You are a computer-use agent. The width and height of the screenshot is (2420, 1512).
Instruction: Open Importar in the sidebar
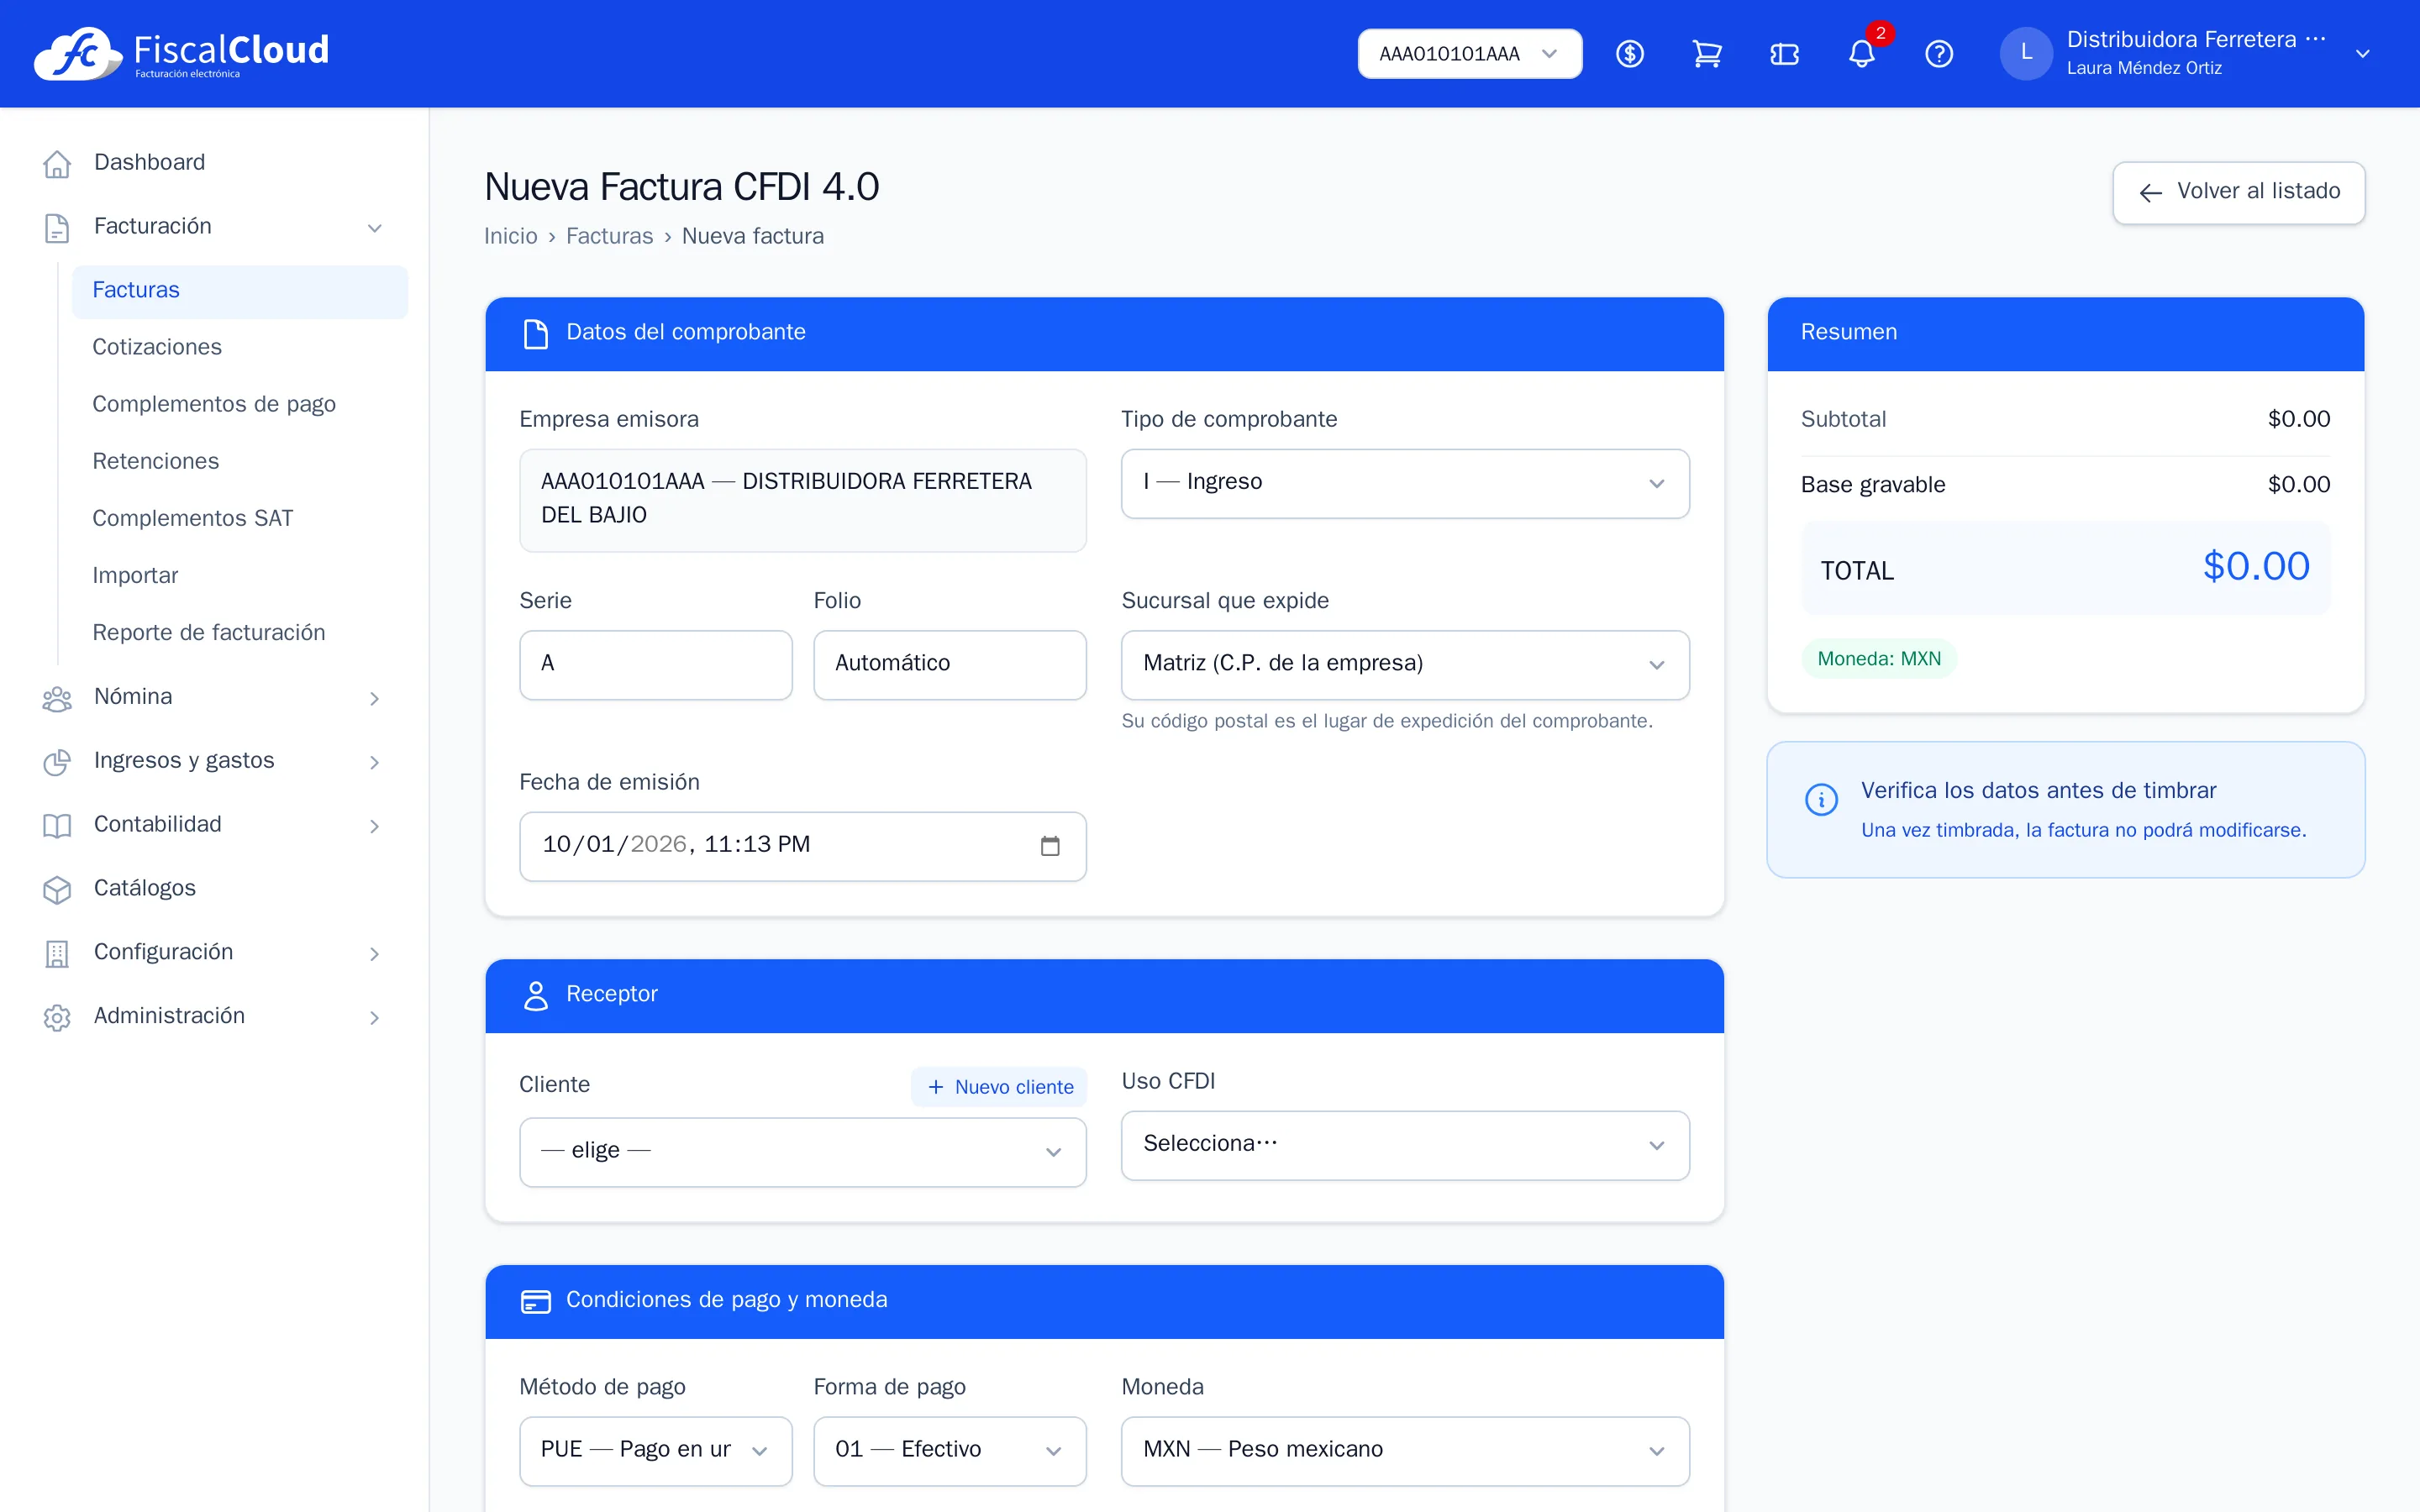click(239, 575)
